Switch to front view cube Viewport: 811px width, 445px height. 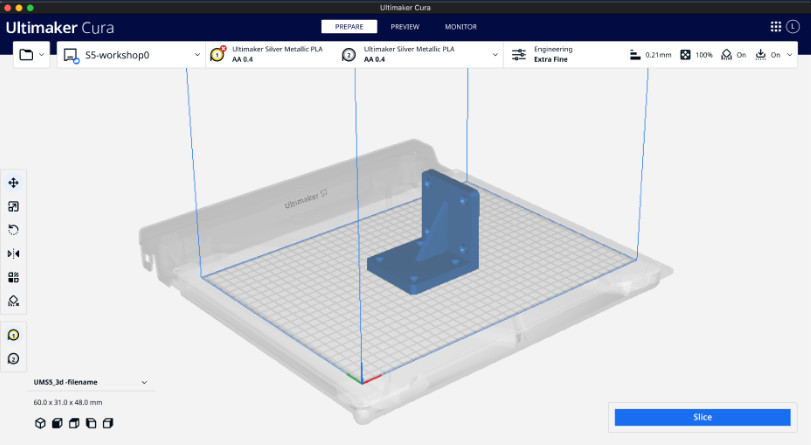tap(57, 423)
